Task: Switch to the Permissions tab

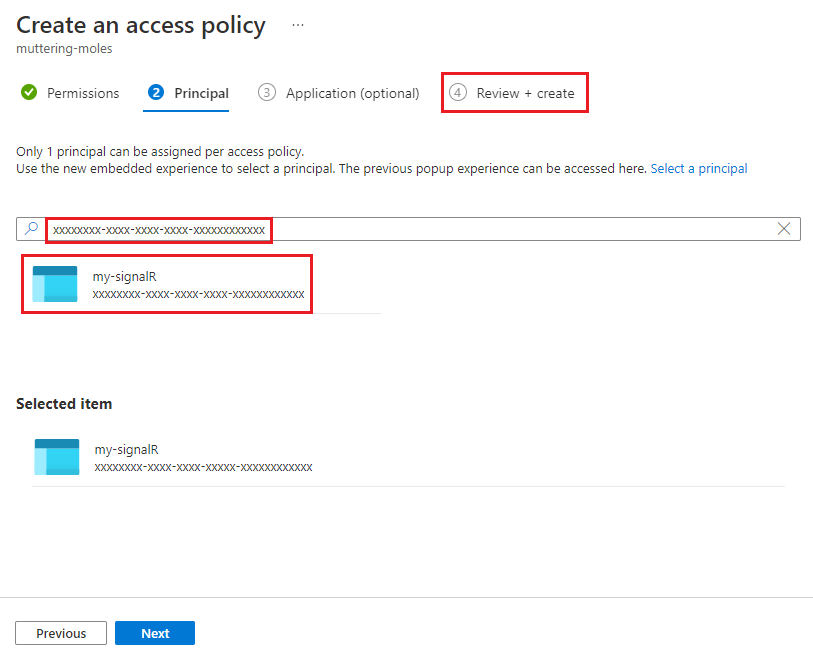Action: [81, 92]
